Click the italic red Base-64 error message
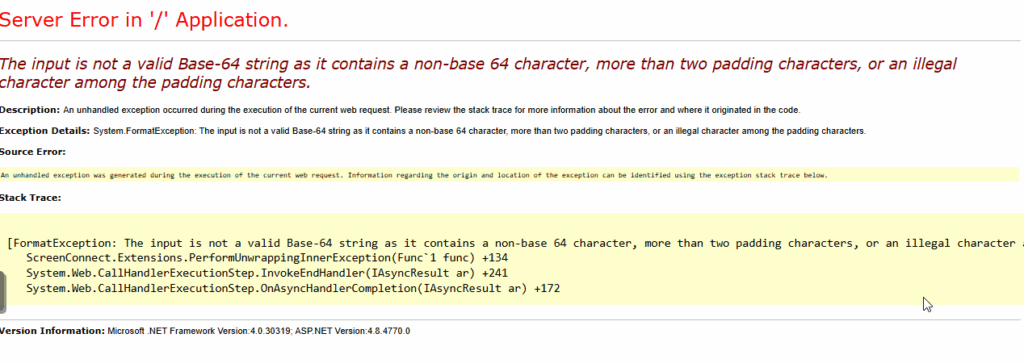Screen dimensions: 1024x363 pyautogui.click(x=478, y=73)
